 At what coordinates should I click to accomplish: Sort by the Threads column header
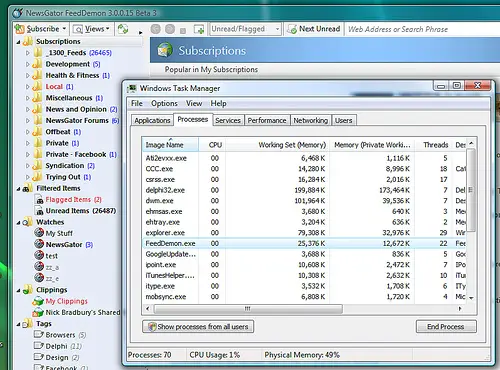[434, 145]
